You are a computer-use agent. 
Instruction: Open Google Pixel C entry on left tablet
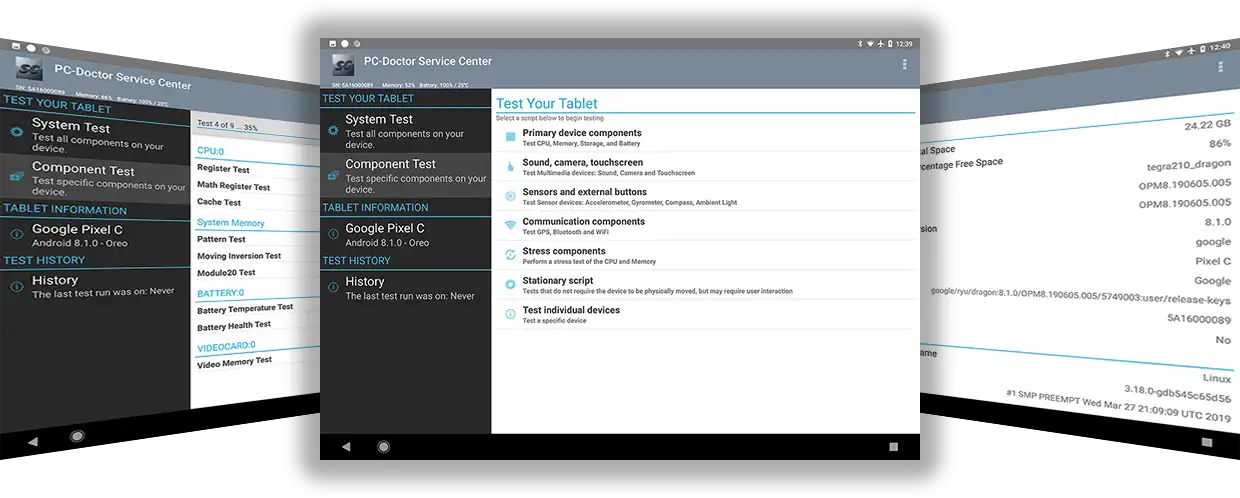[95, 235]
